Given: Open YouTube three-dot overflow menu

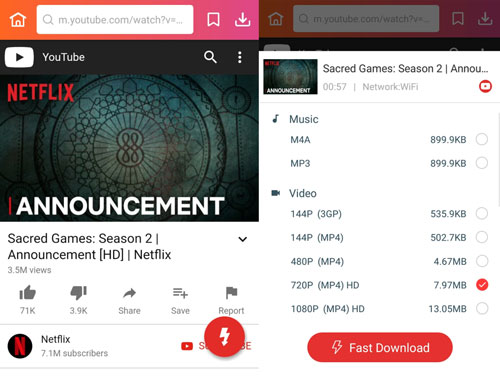Looking at the screenshot, I should [240, 57].
